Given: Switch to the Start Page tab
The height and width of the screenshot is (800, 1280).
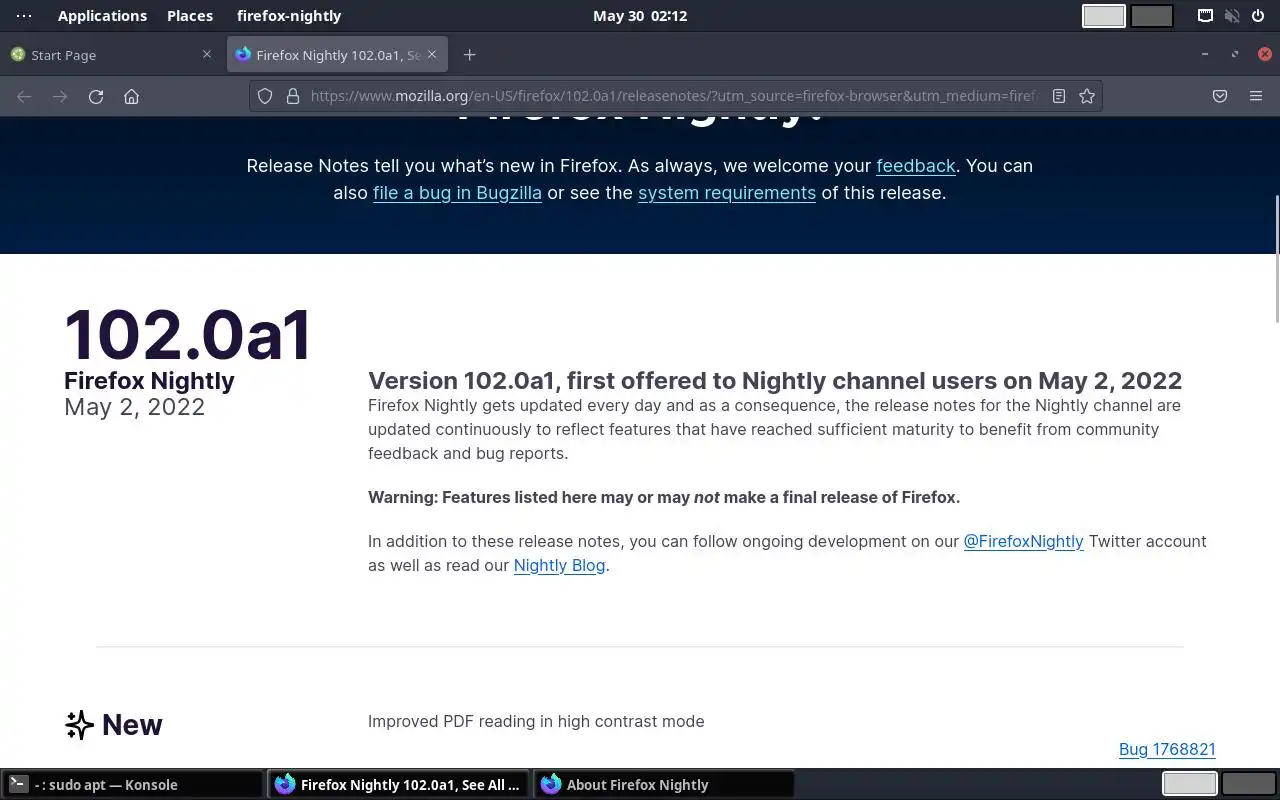Looking at the screenshot, I should [x=112, y=55].
